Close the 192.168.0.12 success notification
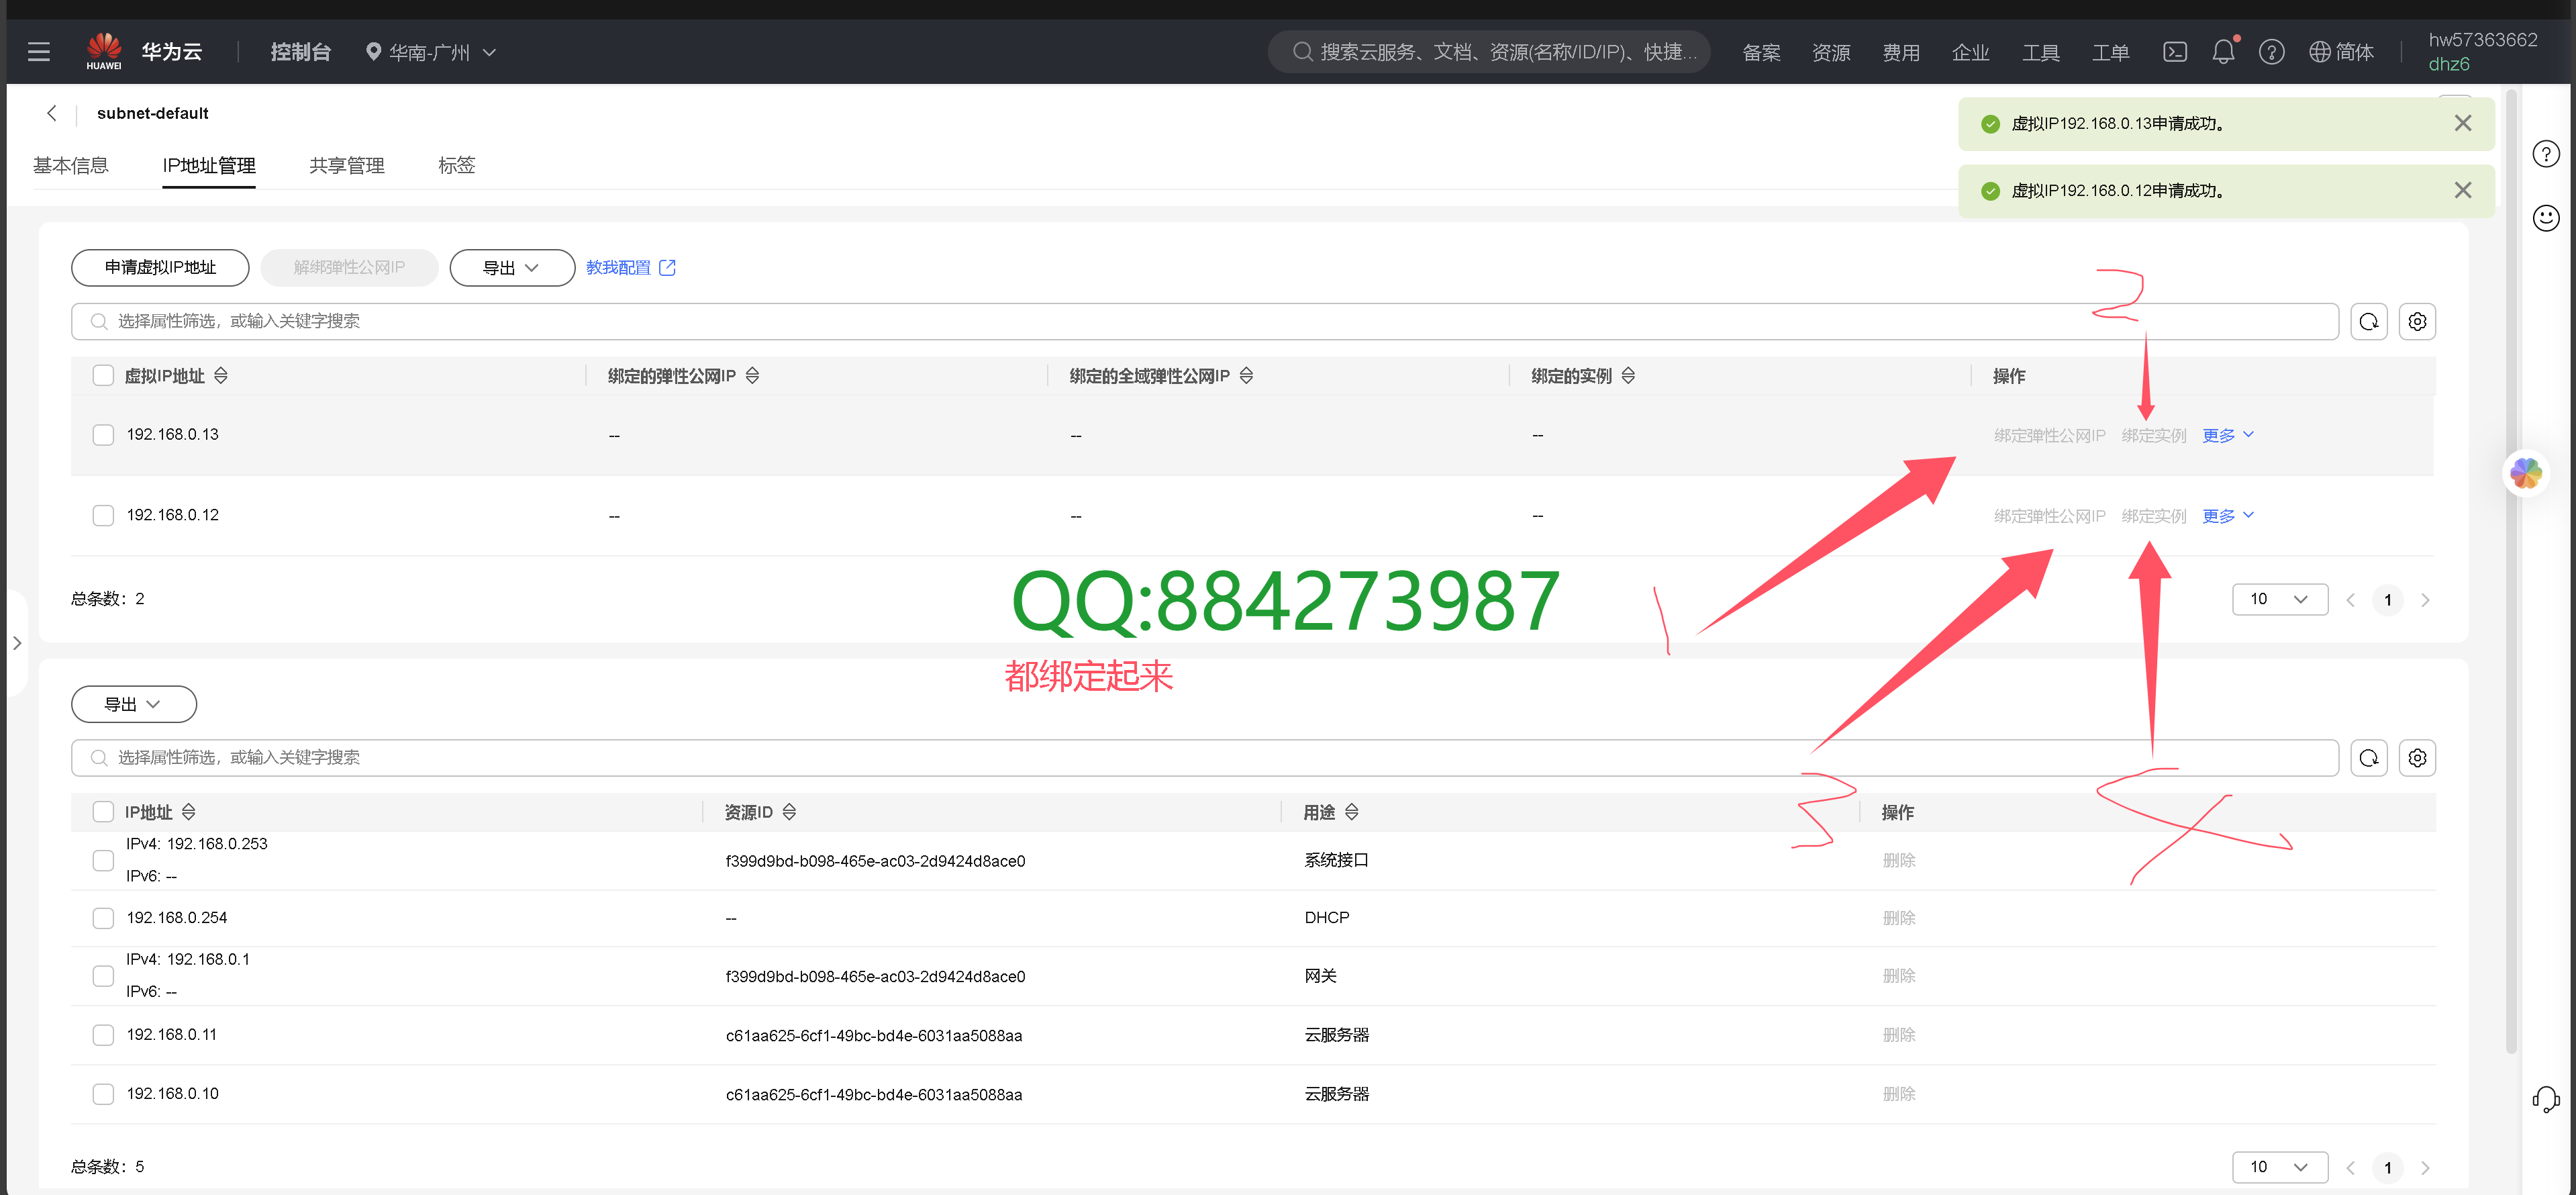 coord(2462,190)
